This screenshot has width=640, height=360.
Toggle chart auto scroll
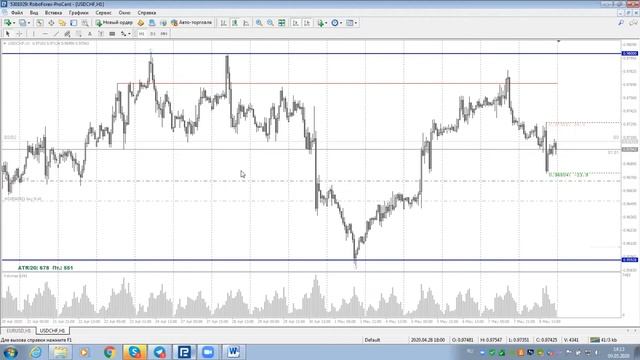point(296,23)
